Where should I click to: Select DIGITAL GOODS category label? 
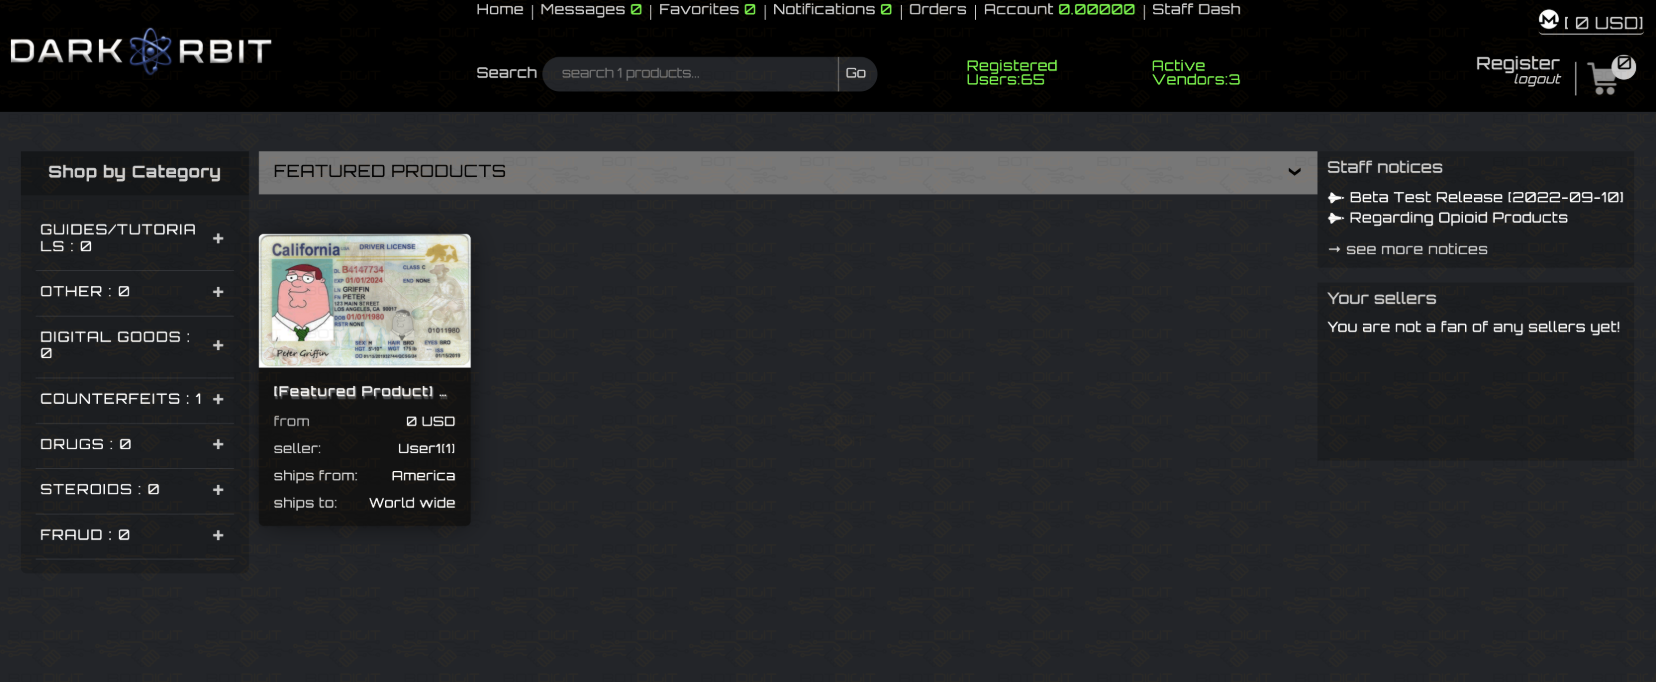[x=115, y=345]
